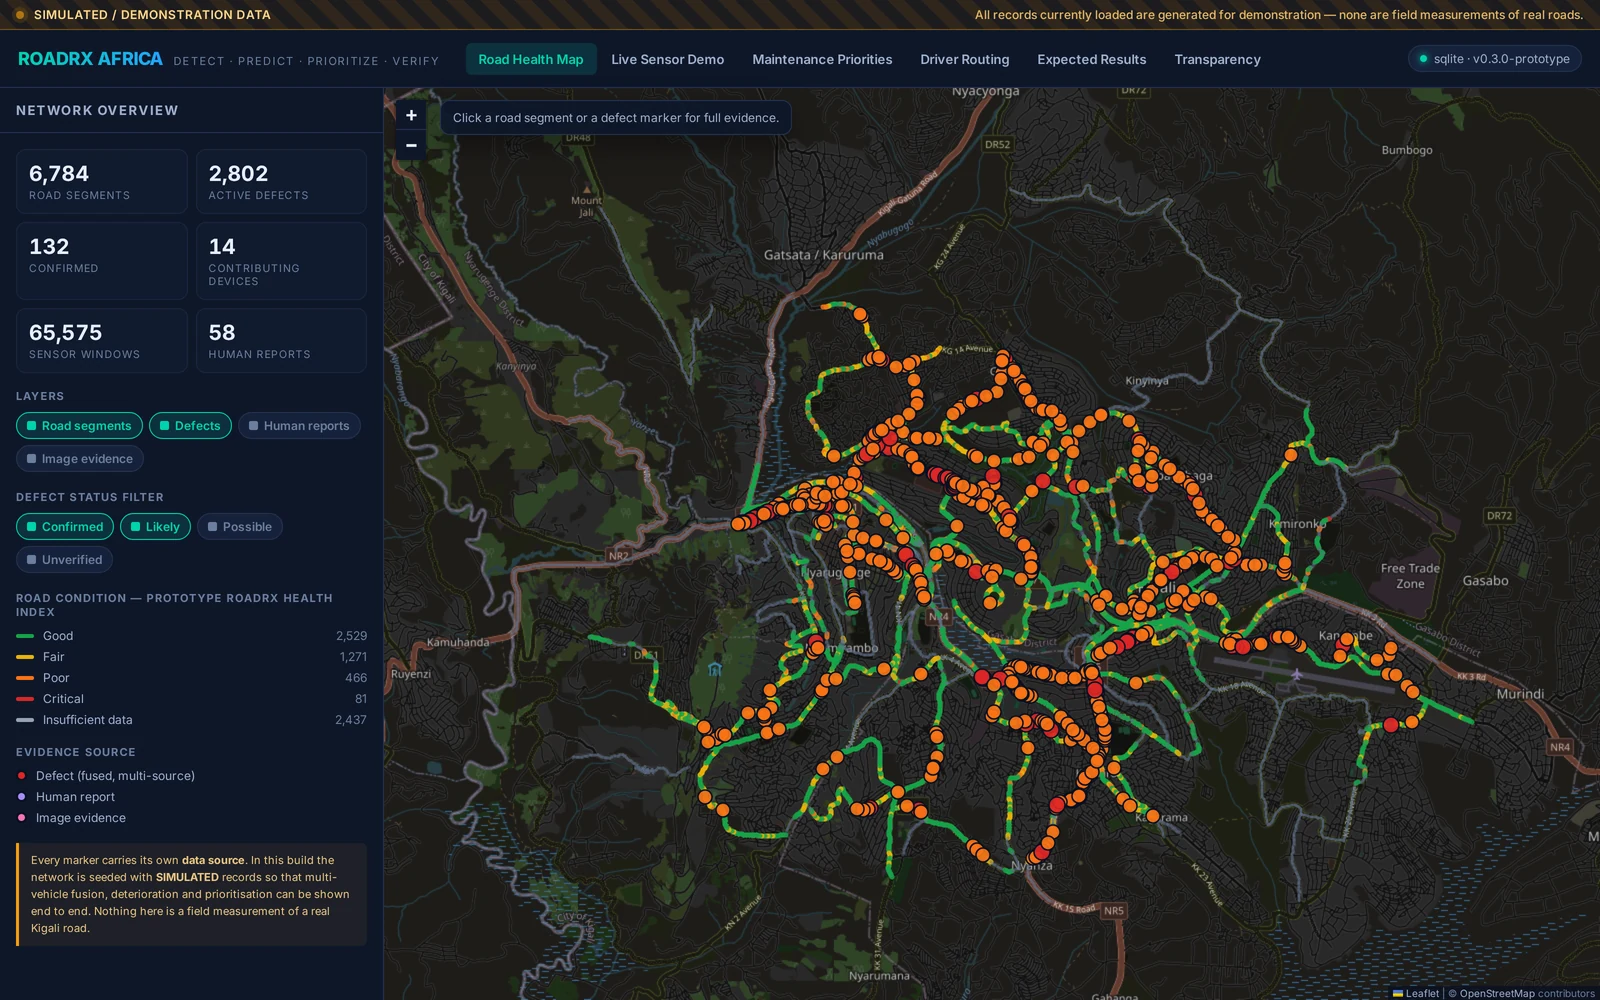Screen dimensions: 1600x1000
Task: Click the red Critical condition swatch
Action: pyautogui.click(x=25, y=699)
